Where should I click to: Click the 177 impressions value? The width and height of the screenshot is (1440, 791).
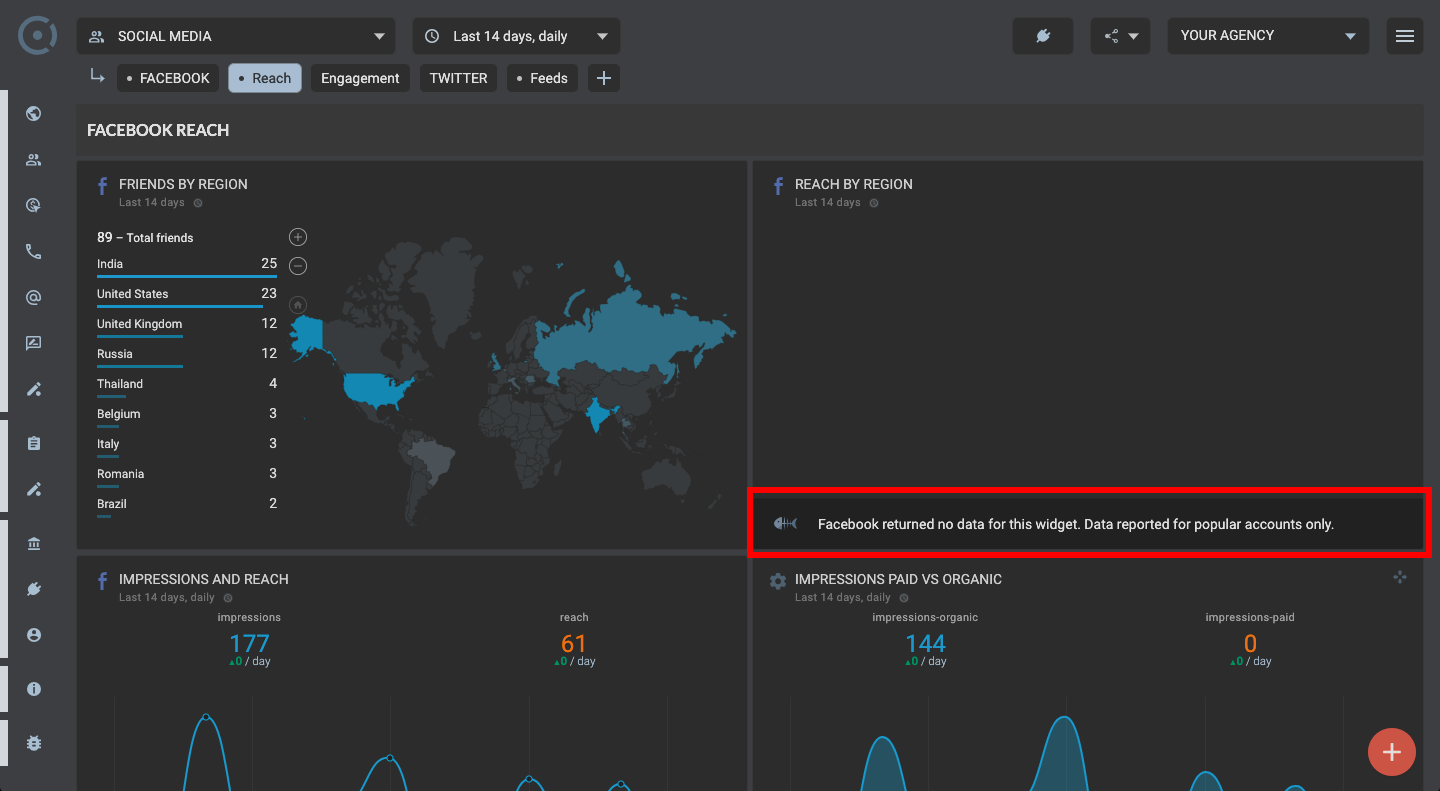pyautogui.click(x=249, y=643)
